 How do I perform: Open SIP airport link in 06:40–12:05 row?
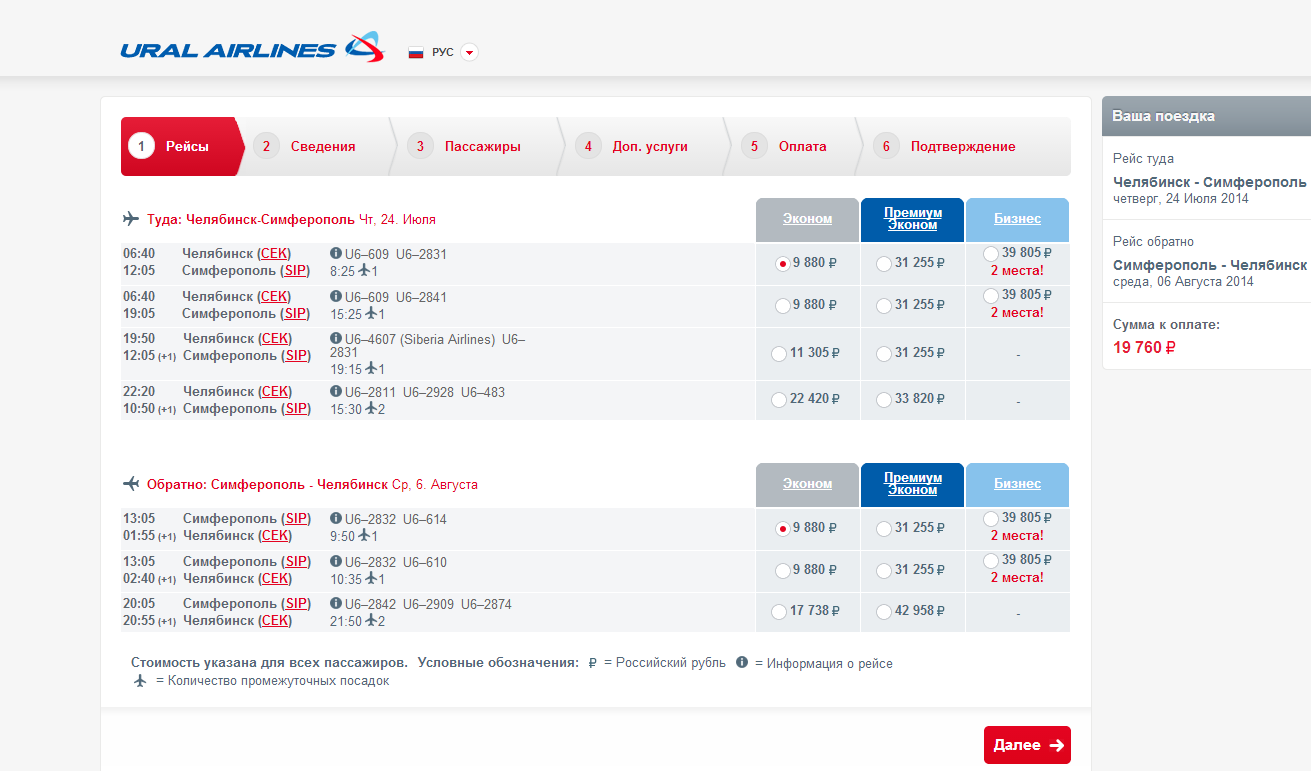pyautogui.click(x=295, y=271)
